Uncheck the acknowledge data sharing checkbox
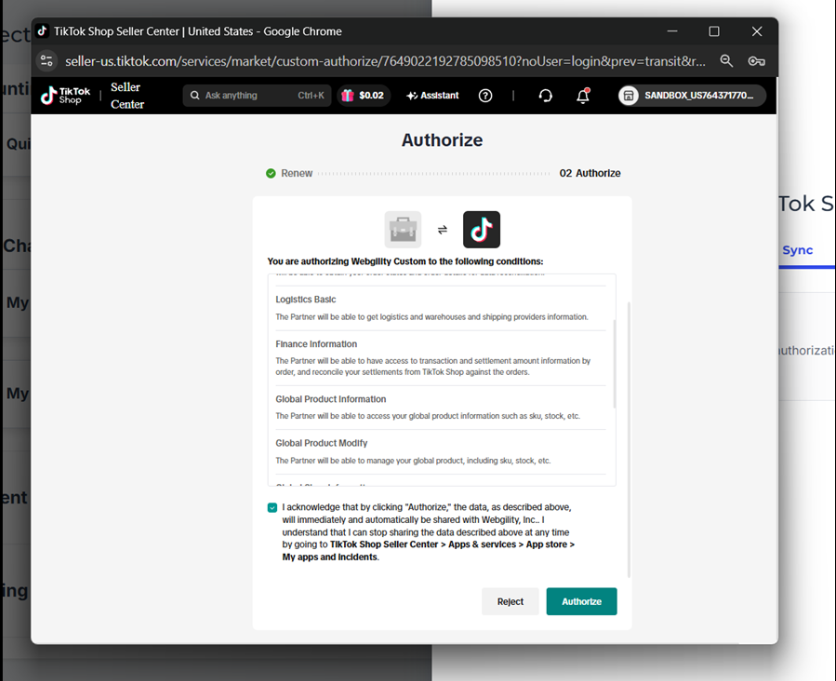Screen dimensions: 836x681 coord(272,507)
